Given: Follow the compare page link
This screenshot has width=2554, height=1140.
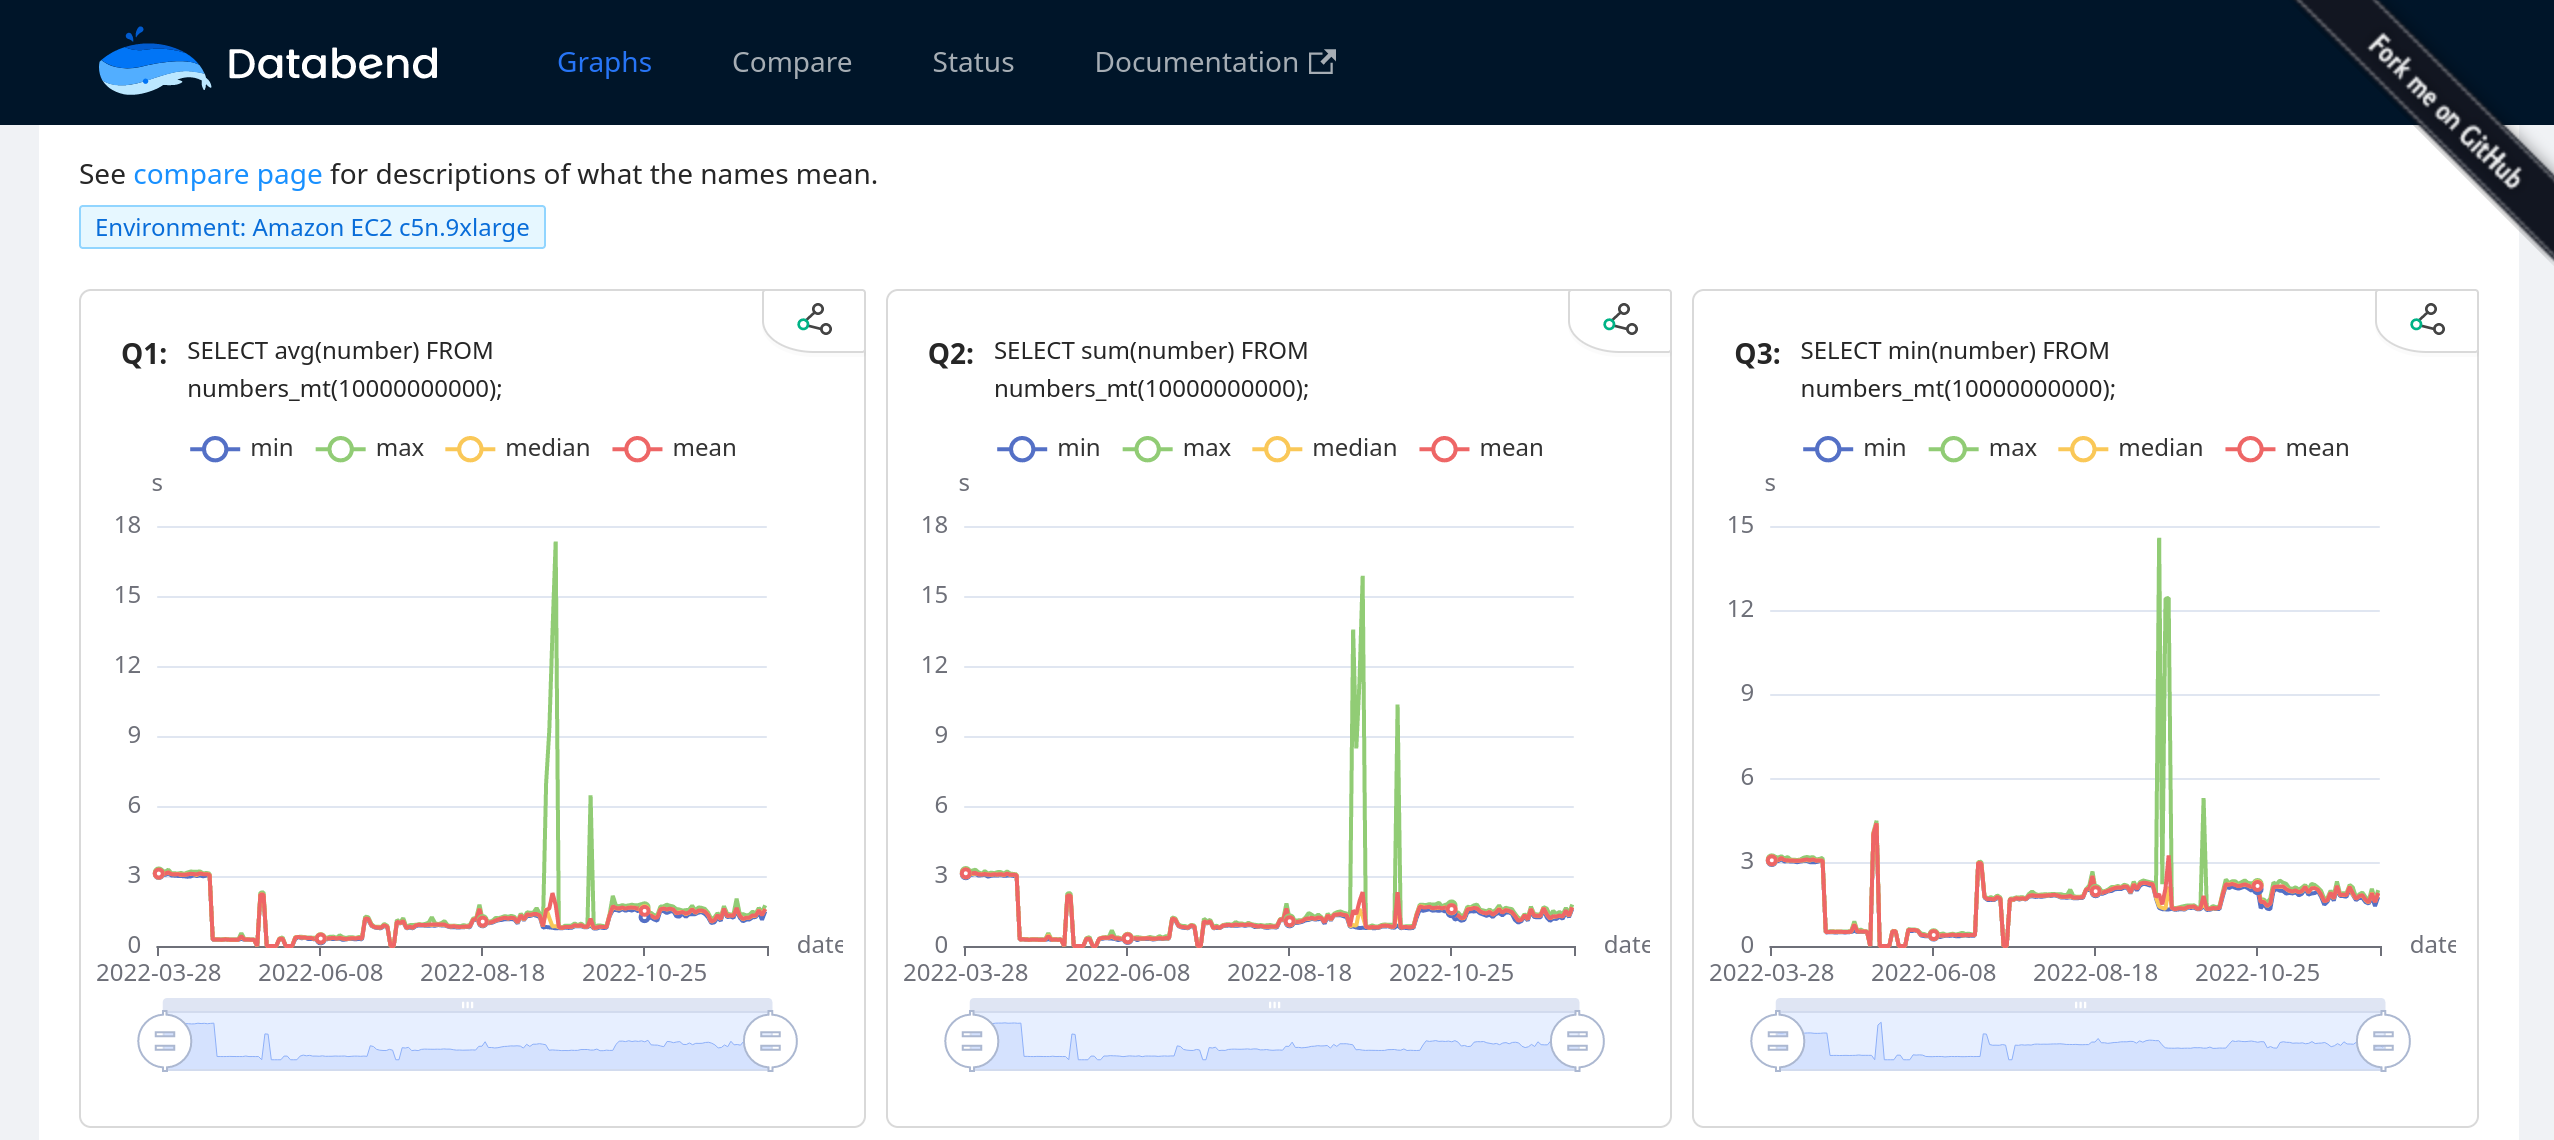Looking at the screenshot, I should (227, 174).
